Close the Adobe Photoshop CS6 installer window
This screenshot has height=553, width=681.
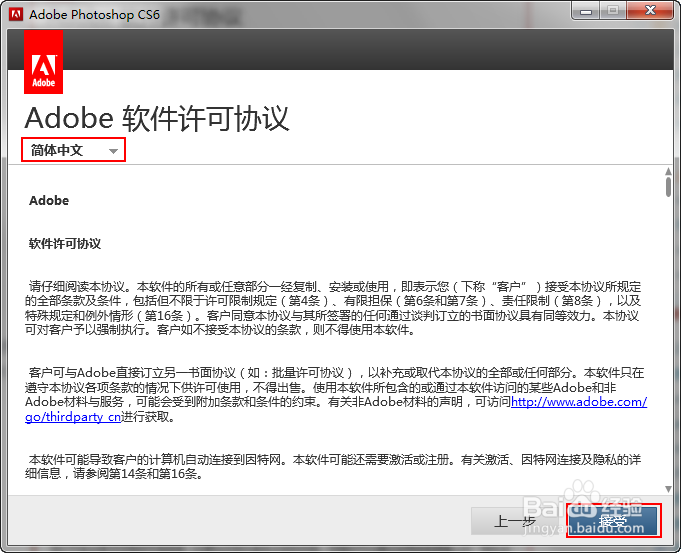tap(650, 11)
